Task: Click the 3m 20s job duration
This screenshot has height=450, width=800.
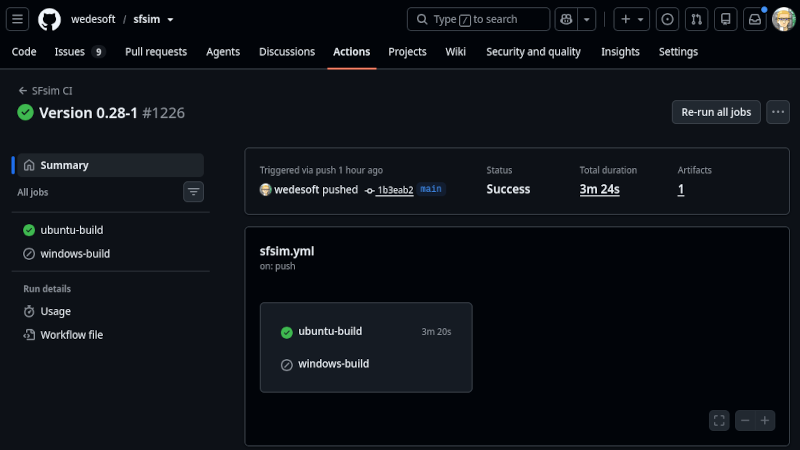Action: click(x=436, y=332)
